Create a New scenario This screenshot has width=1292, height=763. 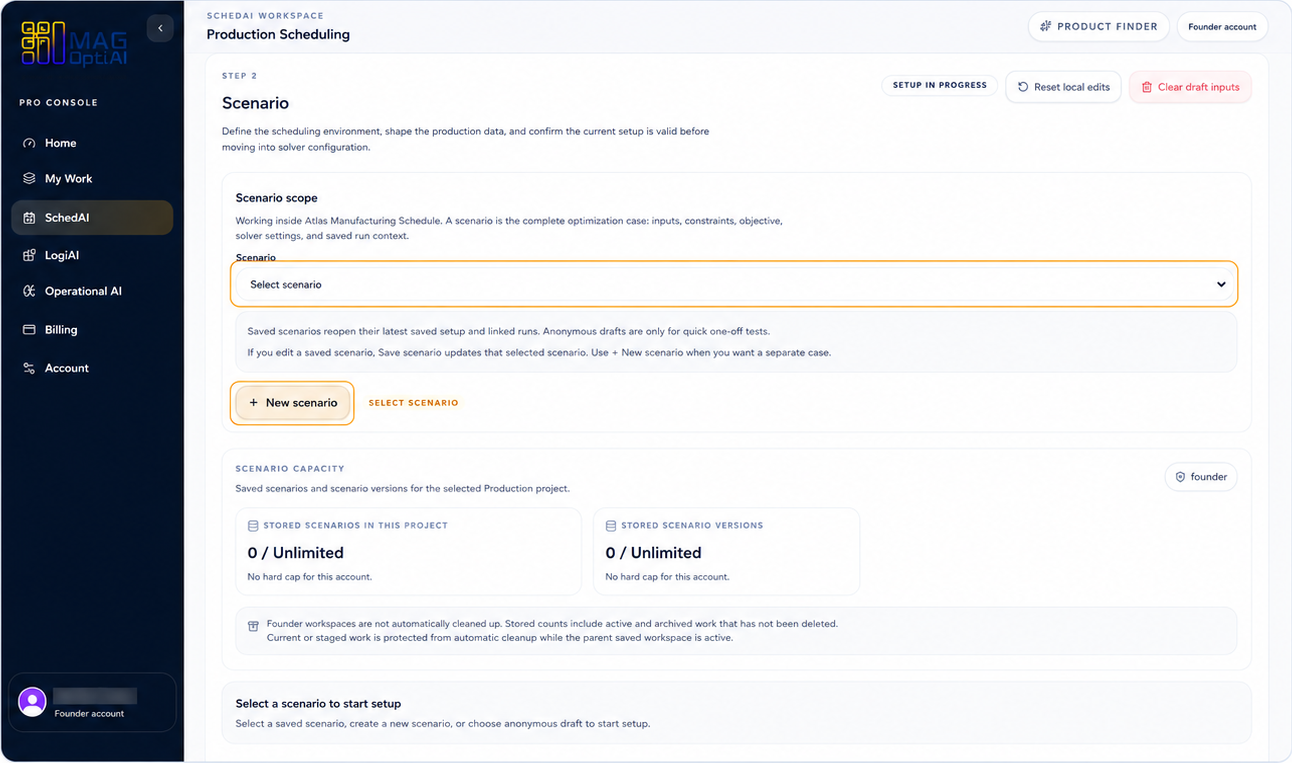(x=293, y=403)
